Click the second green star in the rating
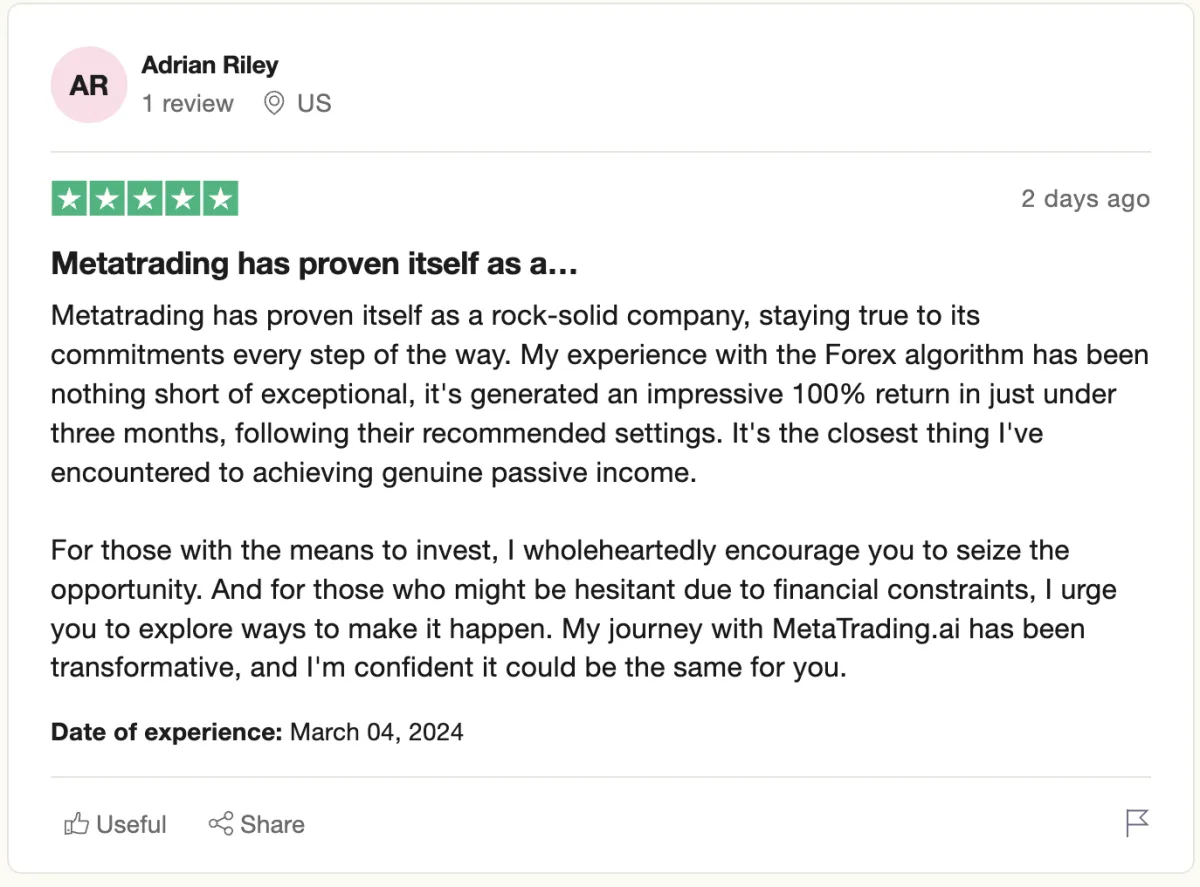 107,199
